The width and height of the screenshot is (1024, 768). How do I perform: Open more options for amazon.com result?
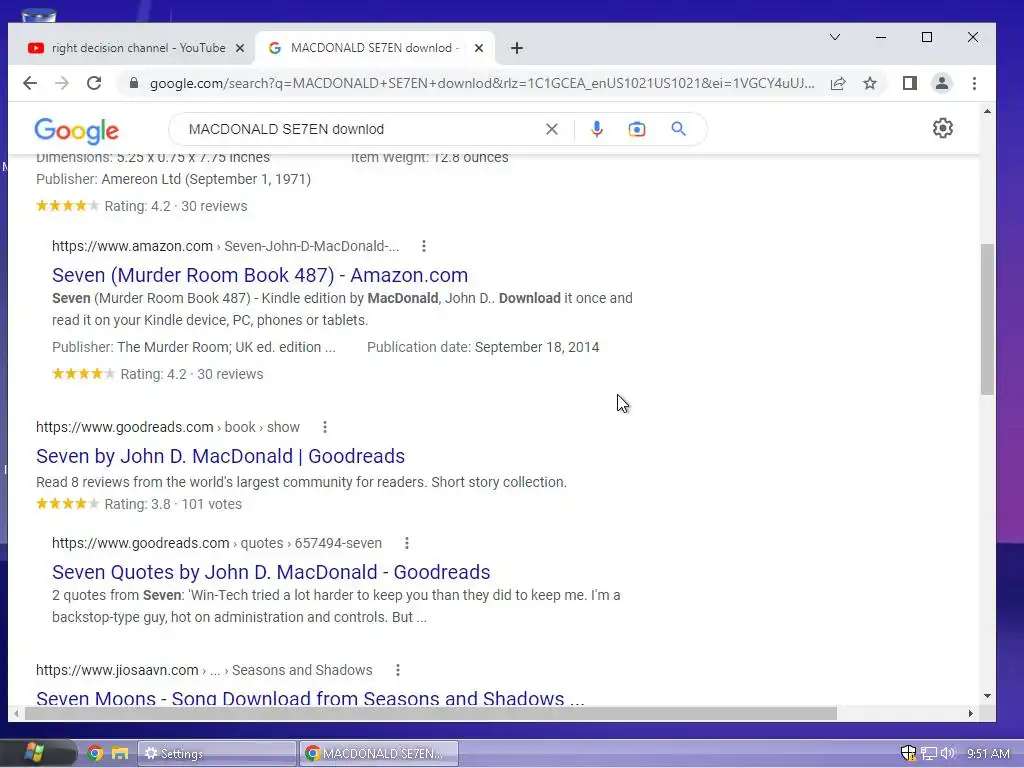(424, 246)
